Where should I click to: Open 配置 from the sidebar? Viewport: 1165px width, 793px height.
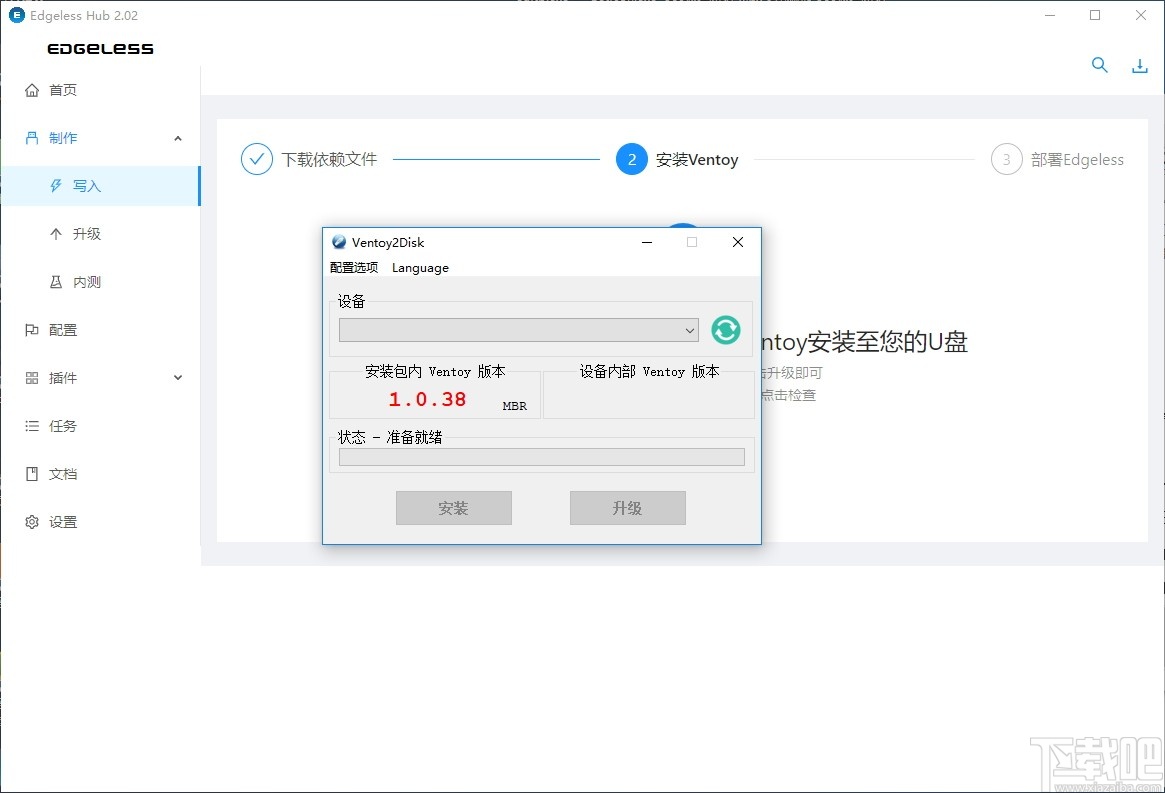[x=62, y=329]
